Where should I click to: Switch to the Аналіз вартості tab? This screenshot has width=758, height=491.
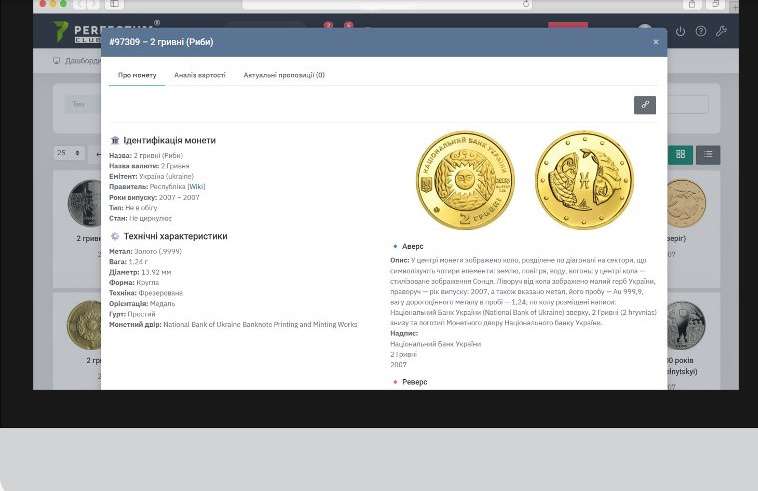(200, 75)
